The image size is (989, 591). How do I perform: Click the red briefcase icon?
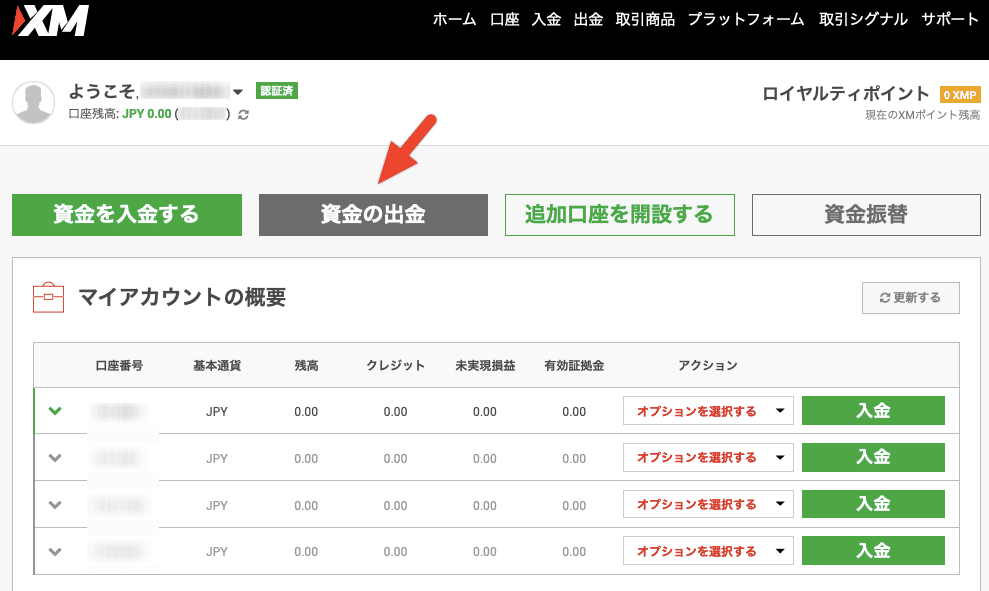[x=49, y=298]
